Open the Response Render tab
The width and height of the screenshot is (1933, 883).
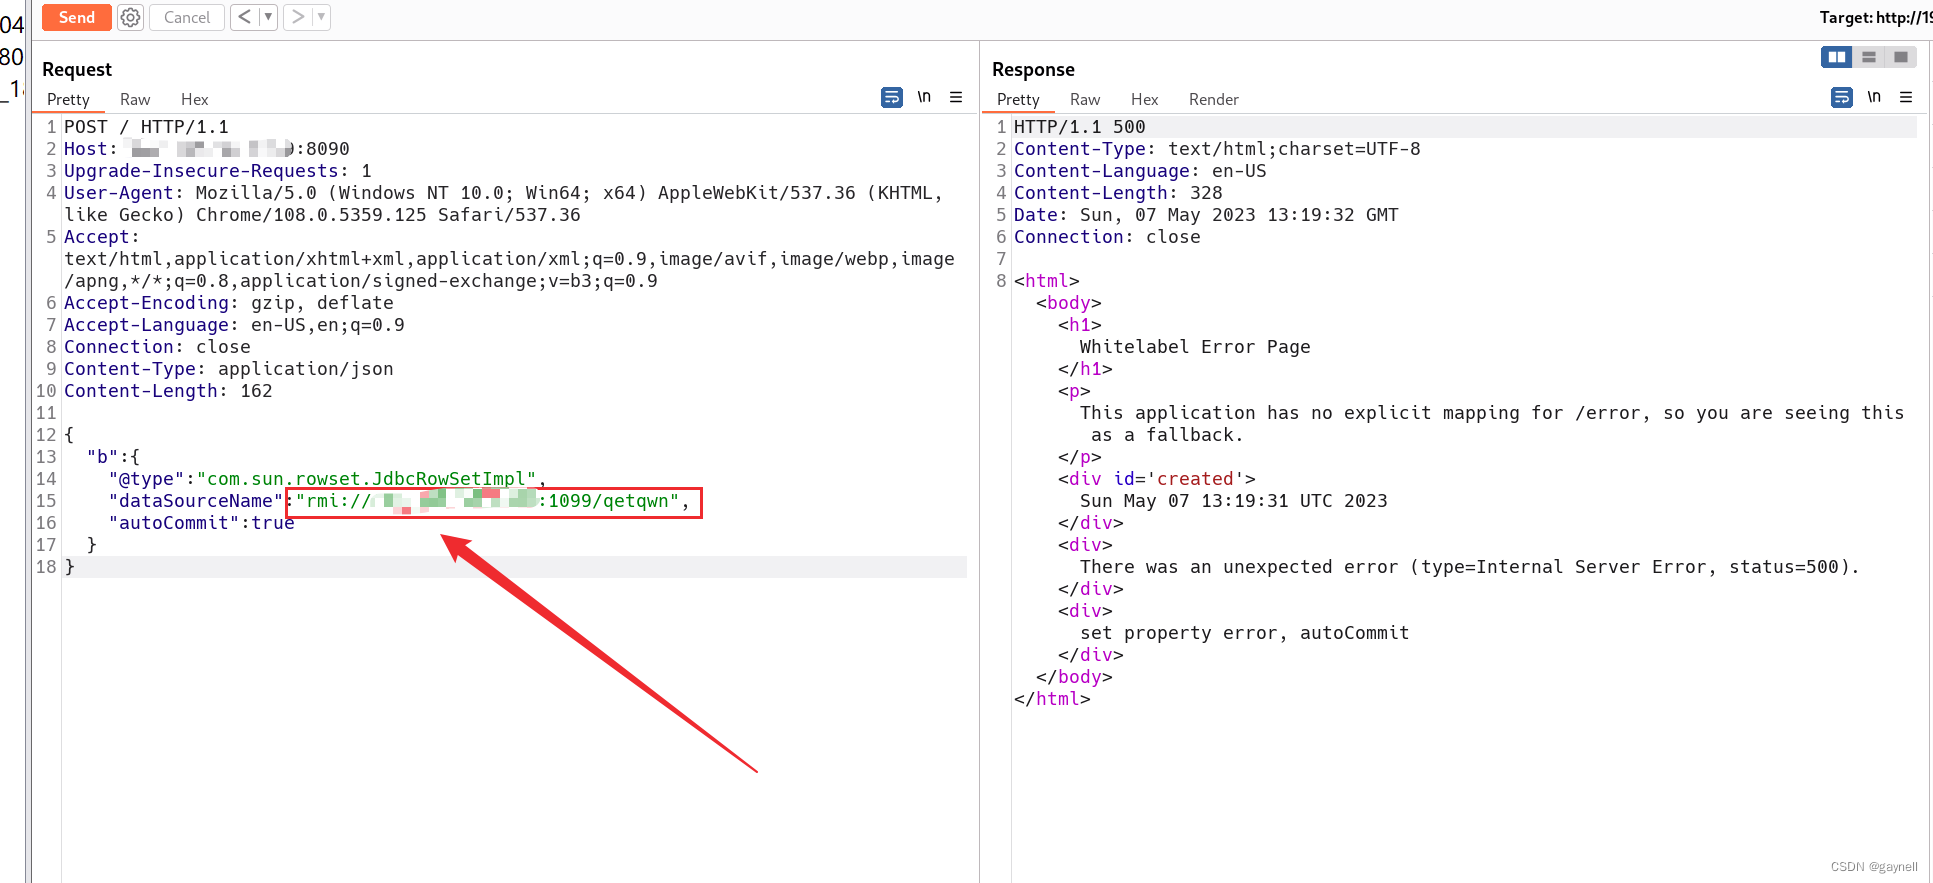pyautogui.click(x=1214, y=99)
